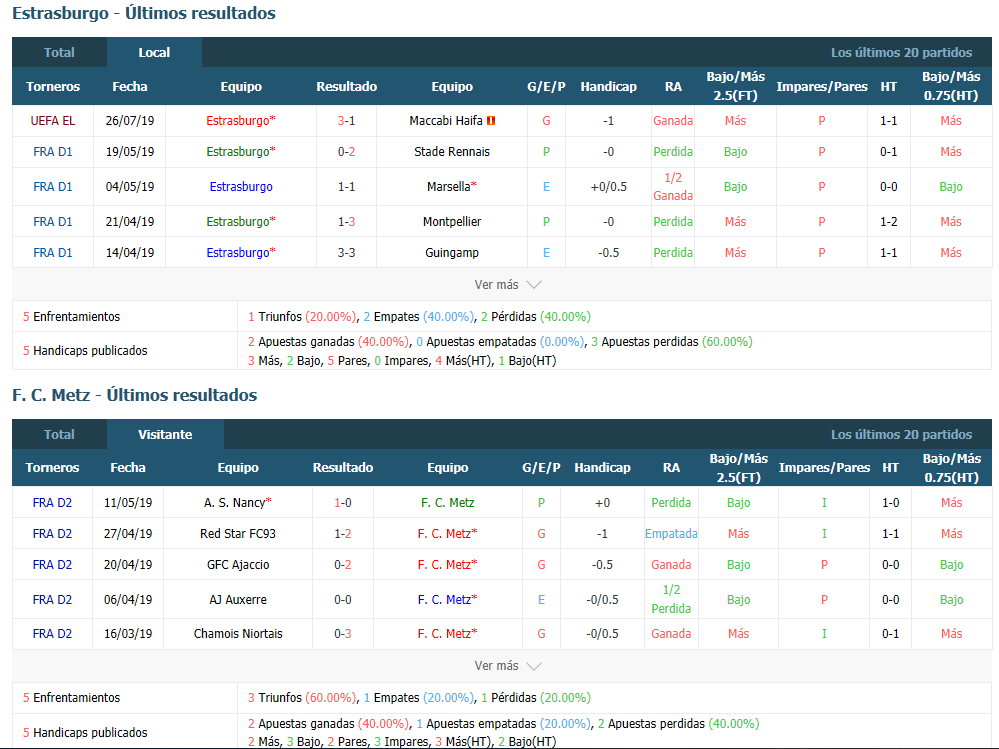Click the Stade Rennais team name
The image size is (999, 749).
click(x=452, y=152)
